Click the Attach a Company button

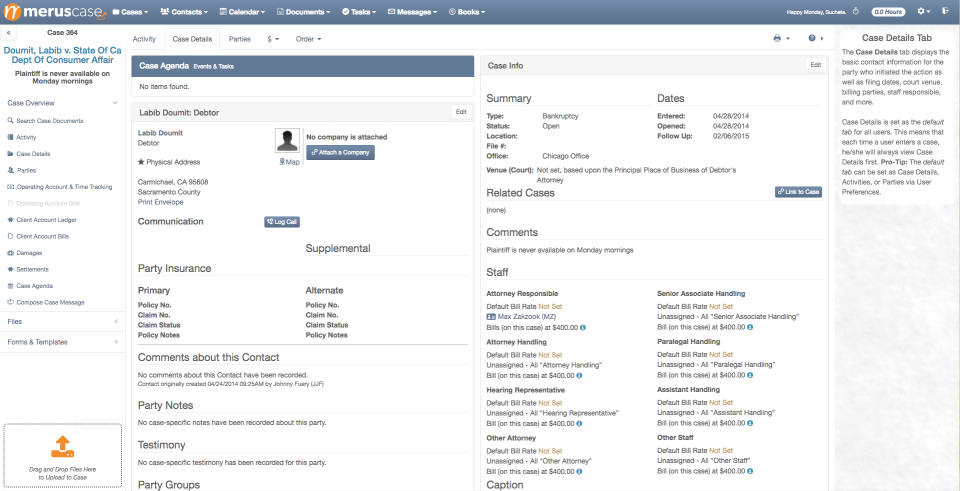point(340,152)
